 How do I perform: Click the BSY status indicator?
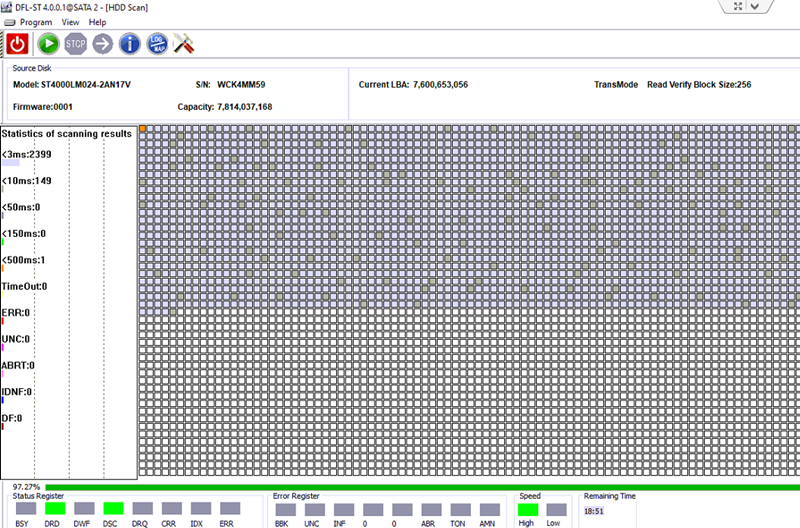click(26, 508)
